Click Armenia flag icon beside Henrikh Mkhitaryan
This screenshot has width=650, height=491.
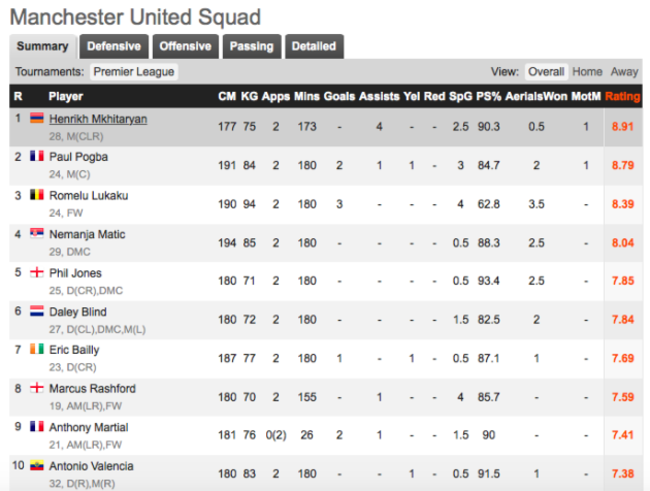37,119
